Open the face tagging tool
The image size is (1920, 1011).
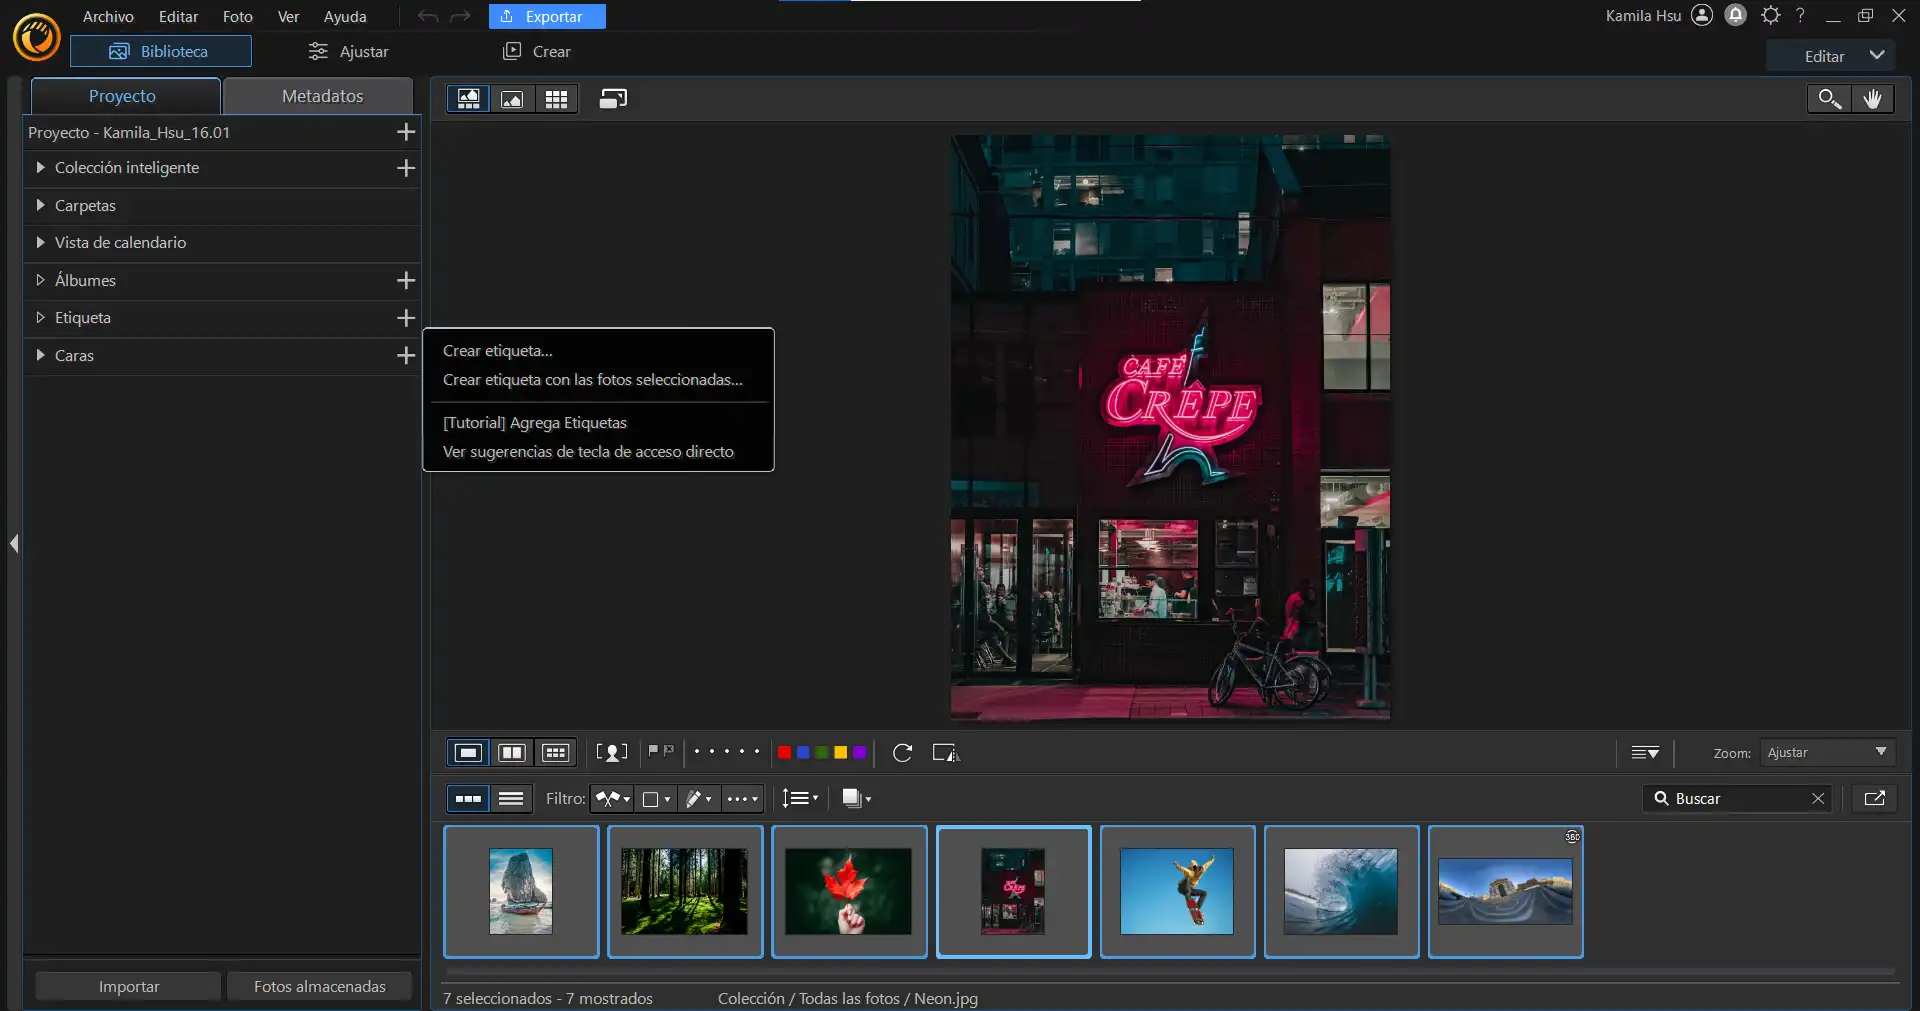pyautogui.click(x=611, y=753)
